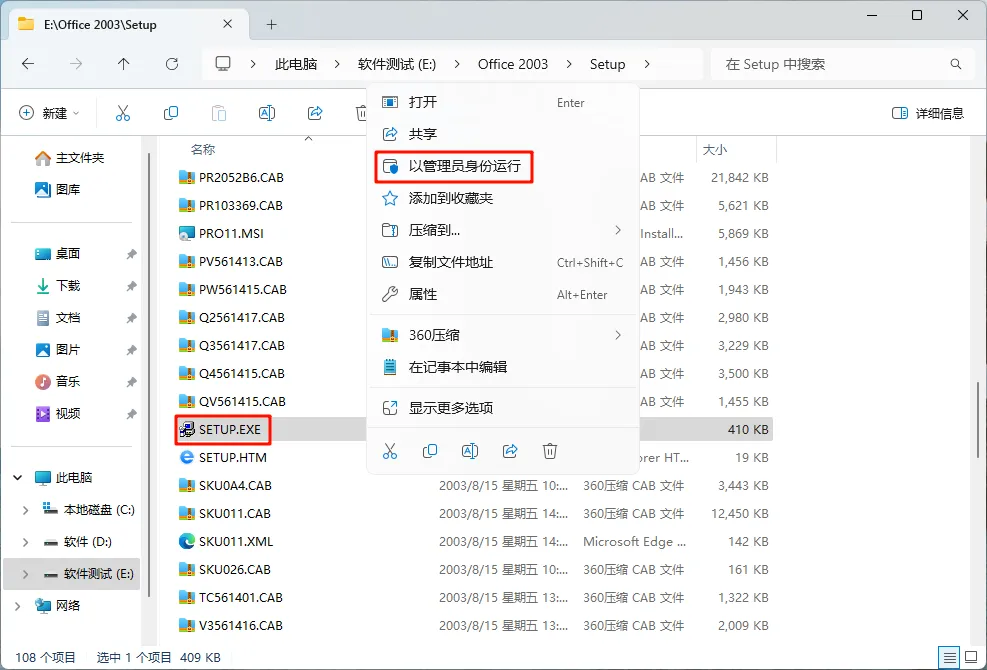Go up one folder level
Image resolution: width=987 pixels, height=670 pixels.
123,64
